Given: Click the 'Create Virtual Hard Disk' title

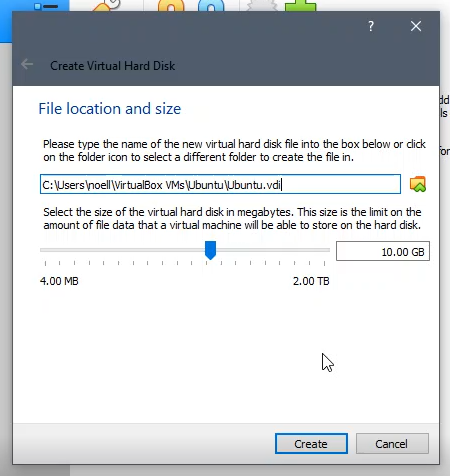Looking at the screenshot, I should click(x=113, y=66).
